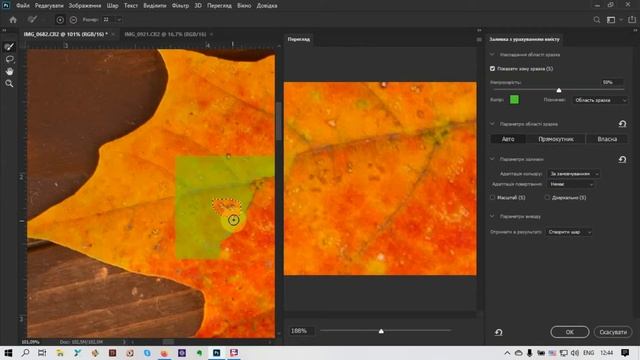The width and height of the screenshot is (640, 360).
Task: Click the share/export icon at top right
Action: click(x=632, y=20)
